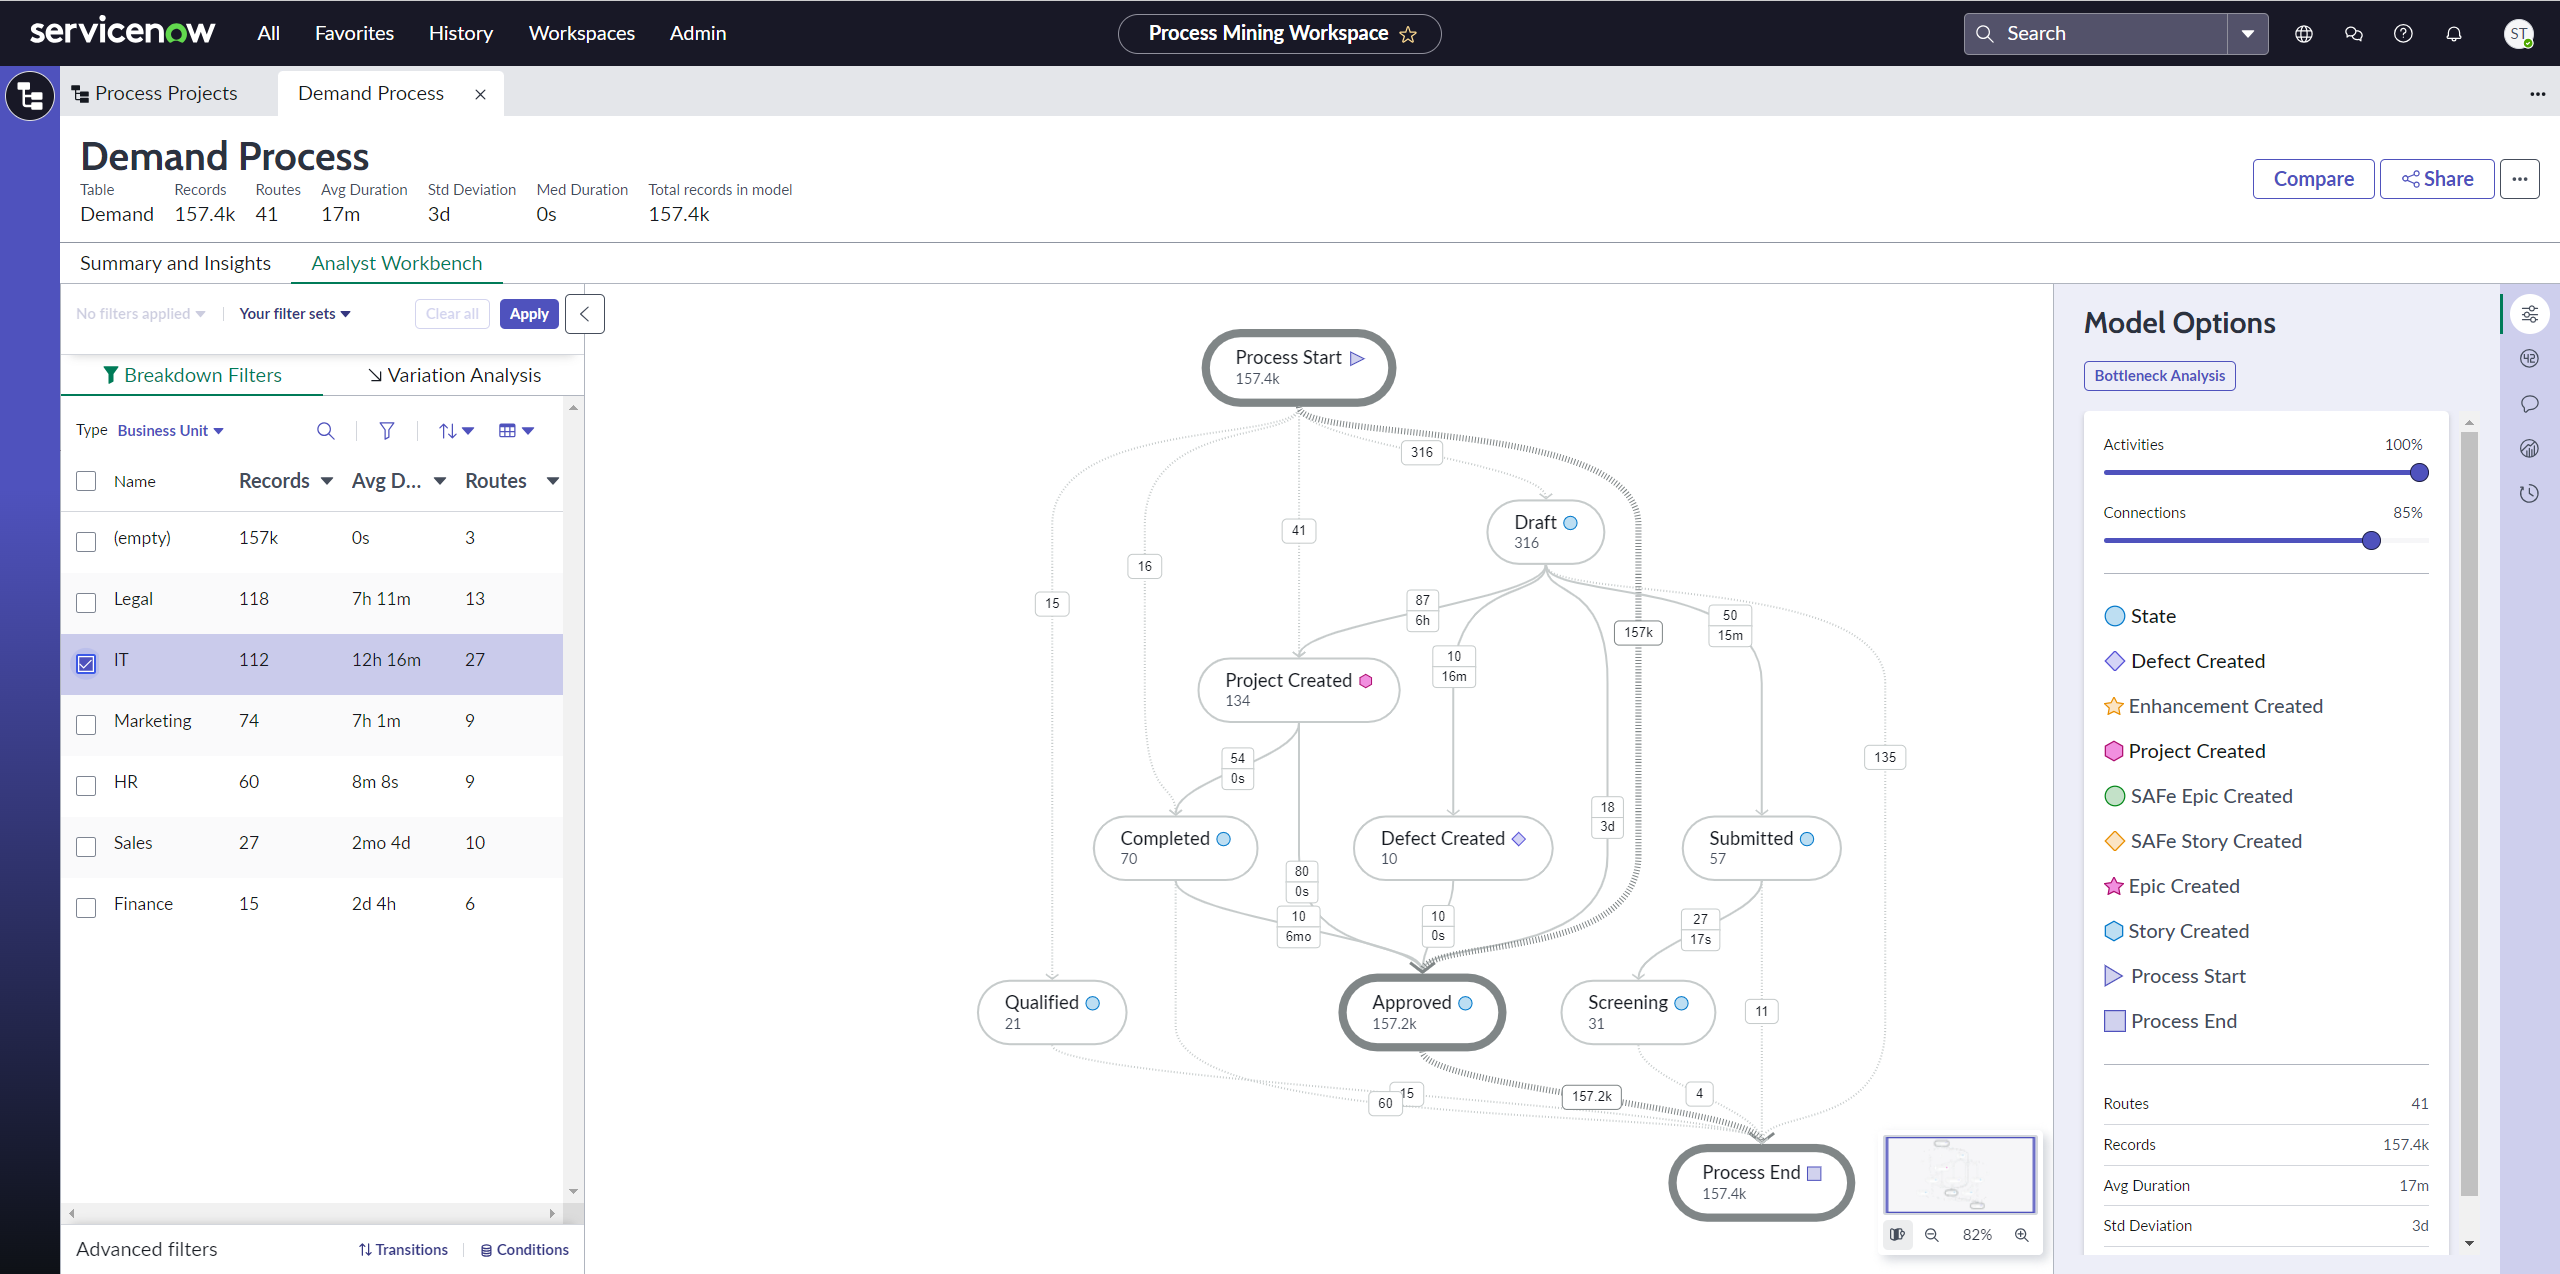Screen dimensions: 2560x1274
Task: Check the Legal business unit checkbox
Action: coord(87,602)
